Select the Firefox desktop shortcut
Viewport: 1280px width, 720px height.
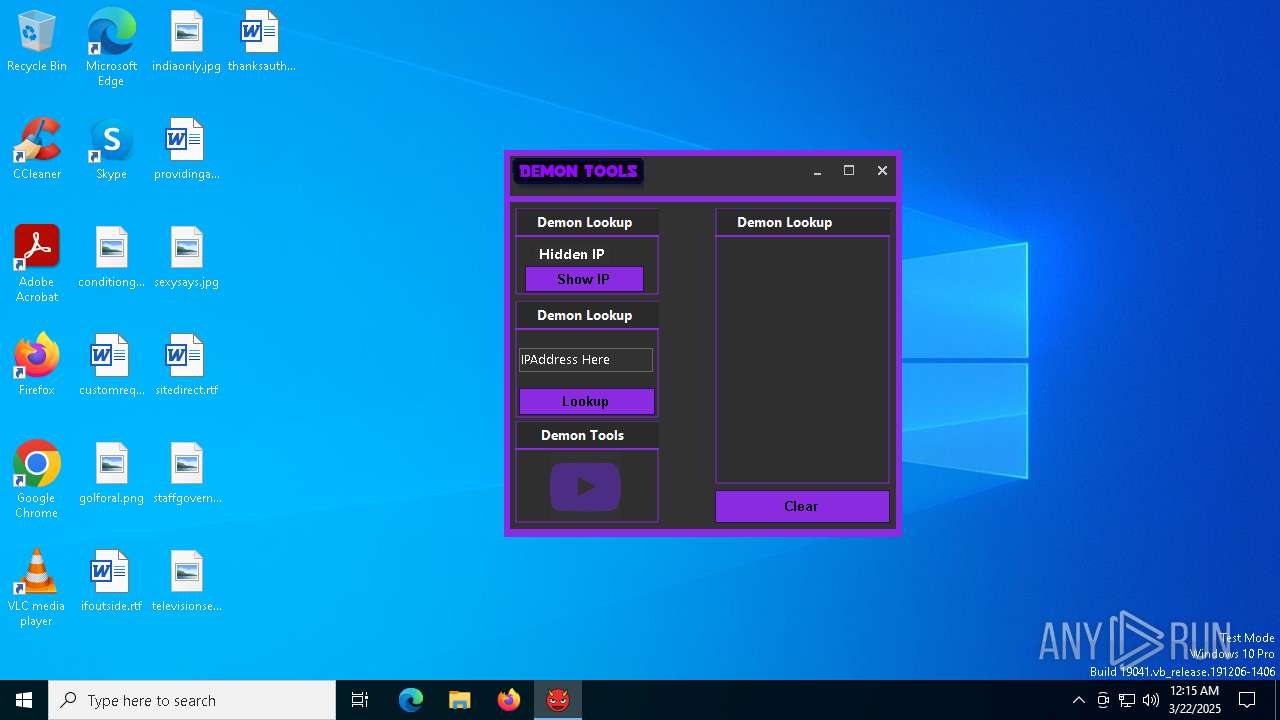(37, 366)
